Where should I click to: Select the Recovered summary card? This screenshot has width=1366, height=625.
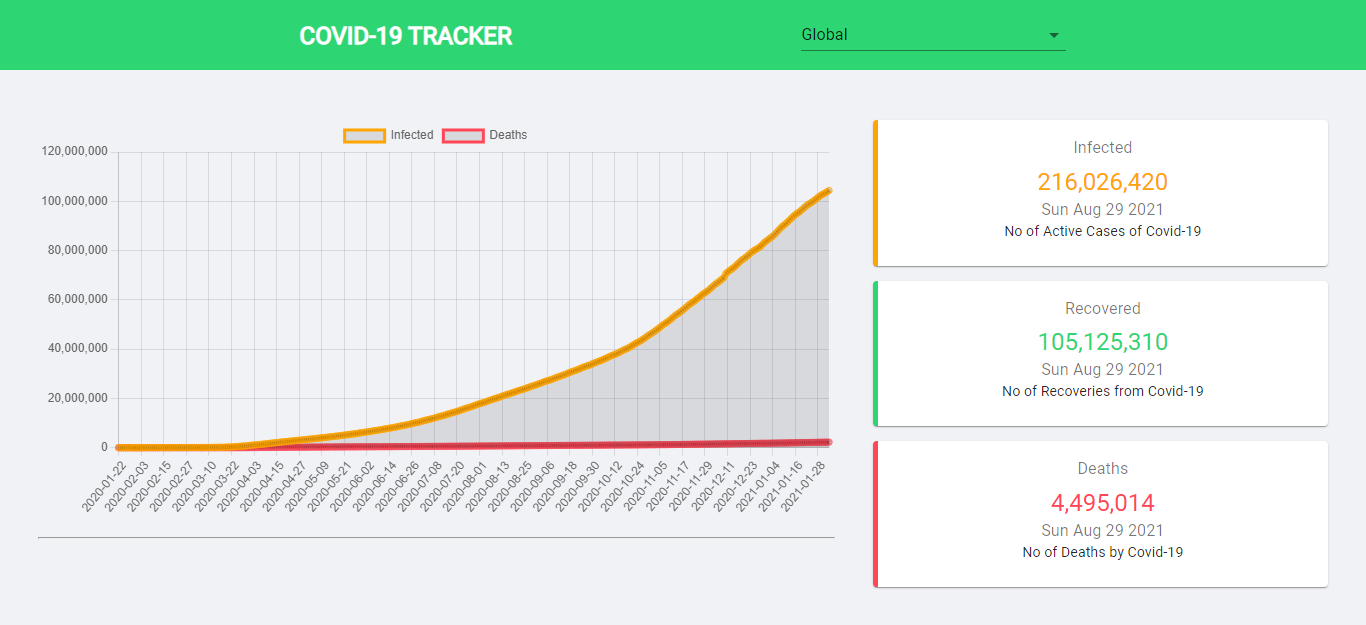pos(1101,353)
